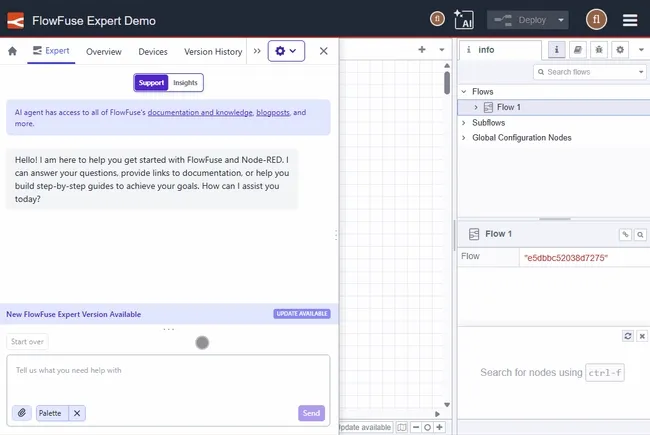Open the help book sidebar tab
650x435 pixels.
click(x=577, y=49)
